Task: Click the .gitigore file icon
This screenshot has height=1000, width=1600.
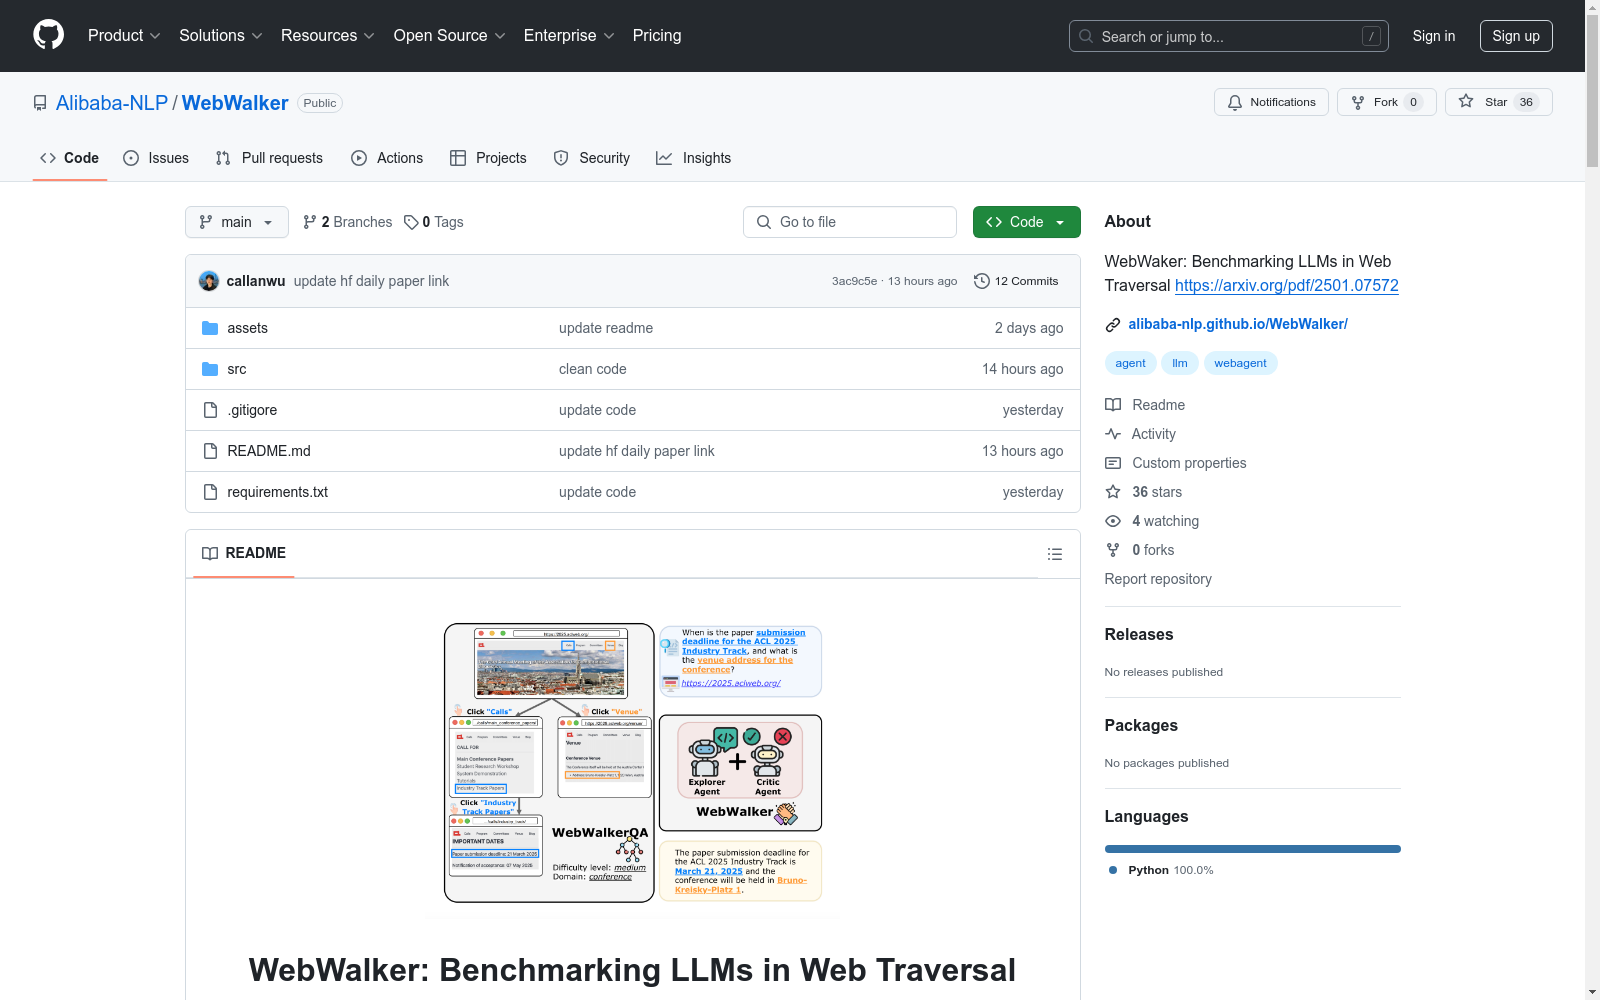Action: coord(210,410)
